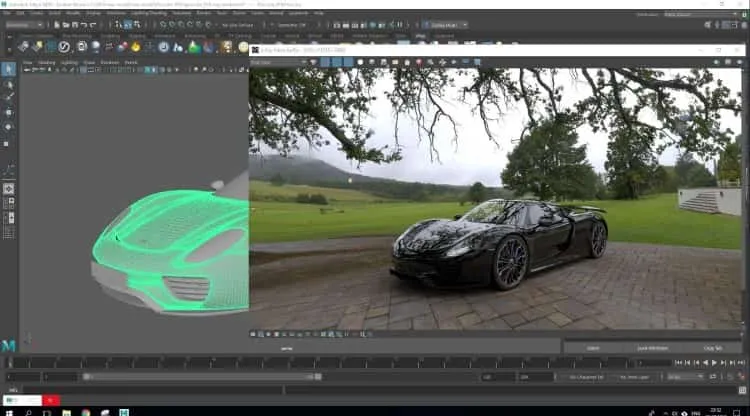Open the playback speed dropdown near the range slider
Screen dimensions: 750x416
pyautogui.click(x=685, y=377)
